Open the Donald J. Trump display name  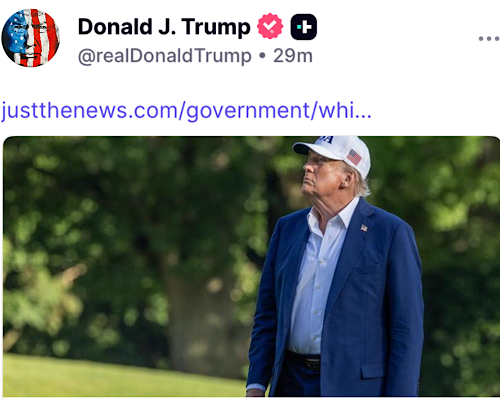pos(164,27)
